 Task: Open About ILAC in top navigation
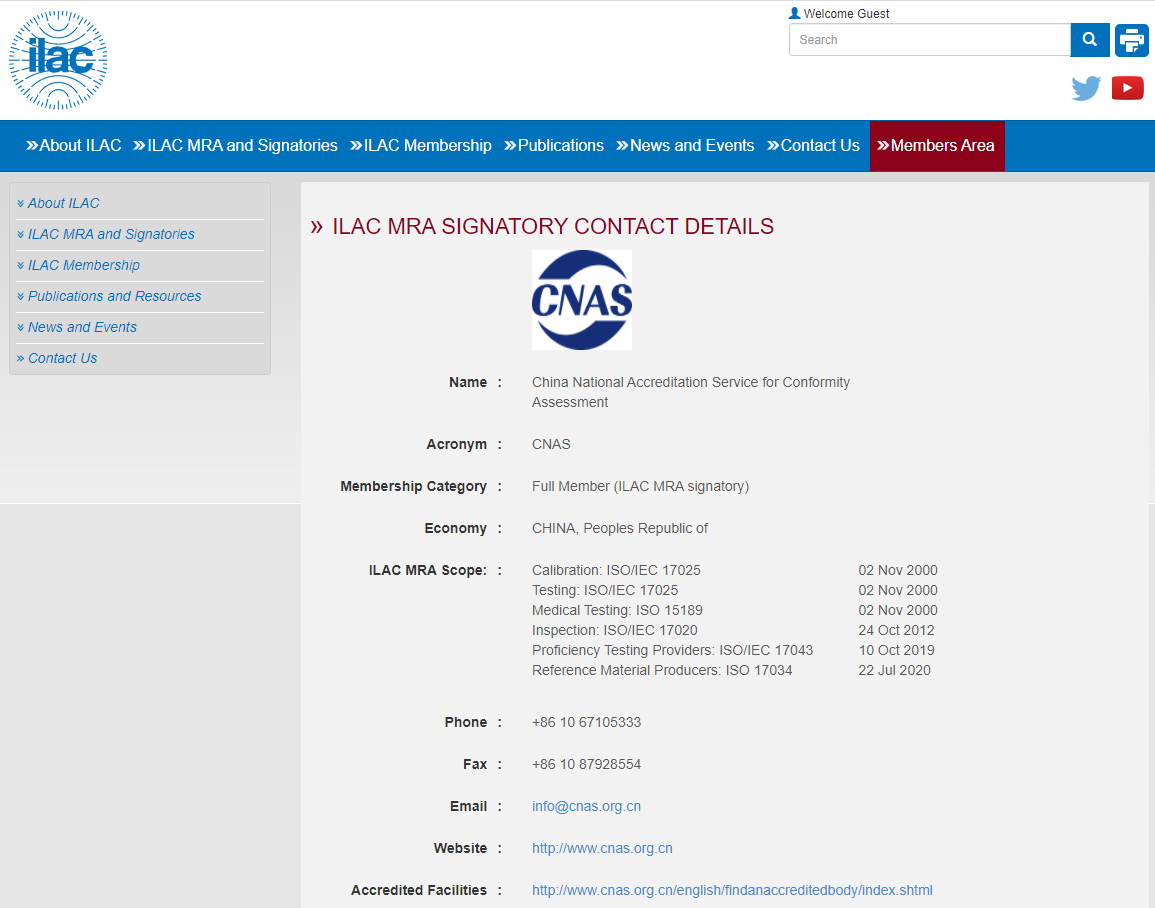click(74, 146)
